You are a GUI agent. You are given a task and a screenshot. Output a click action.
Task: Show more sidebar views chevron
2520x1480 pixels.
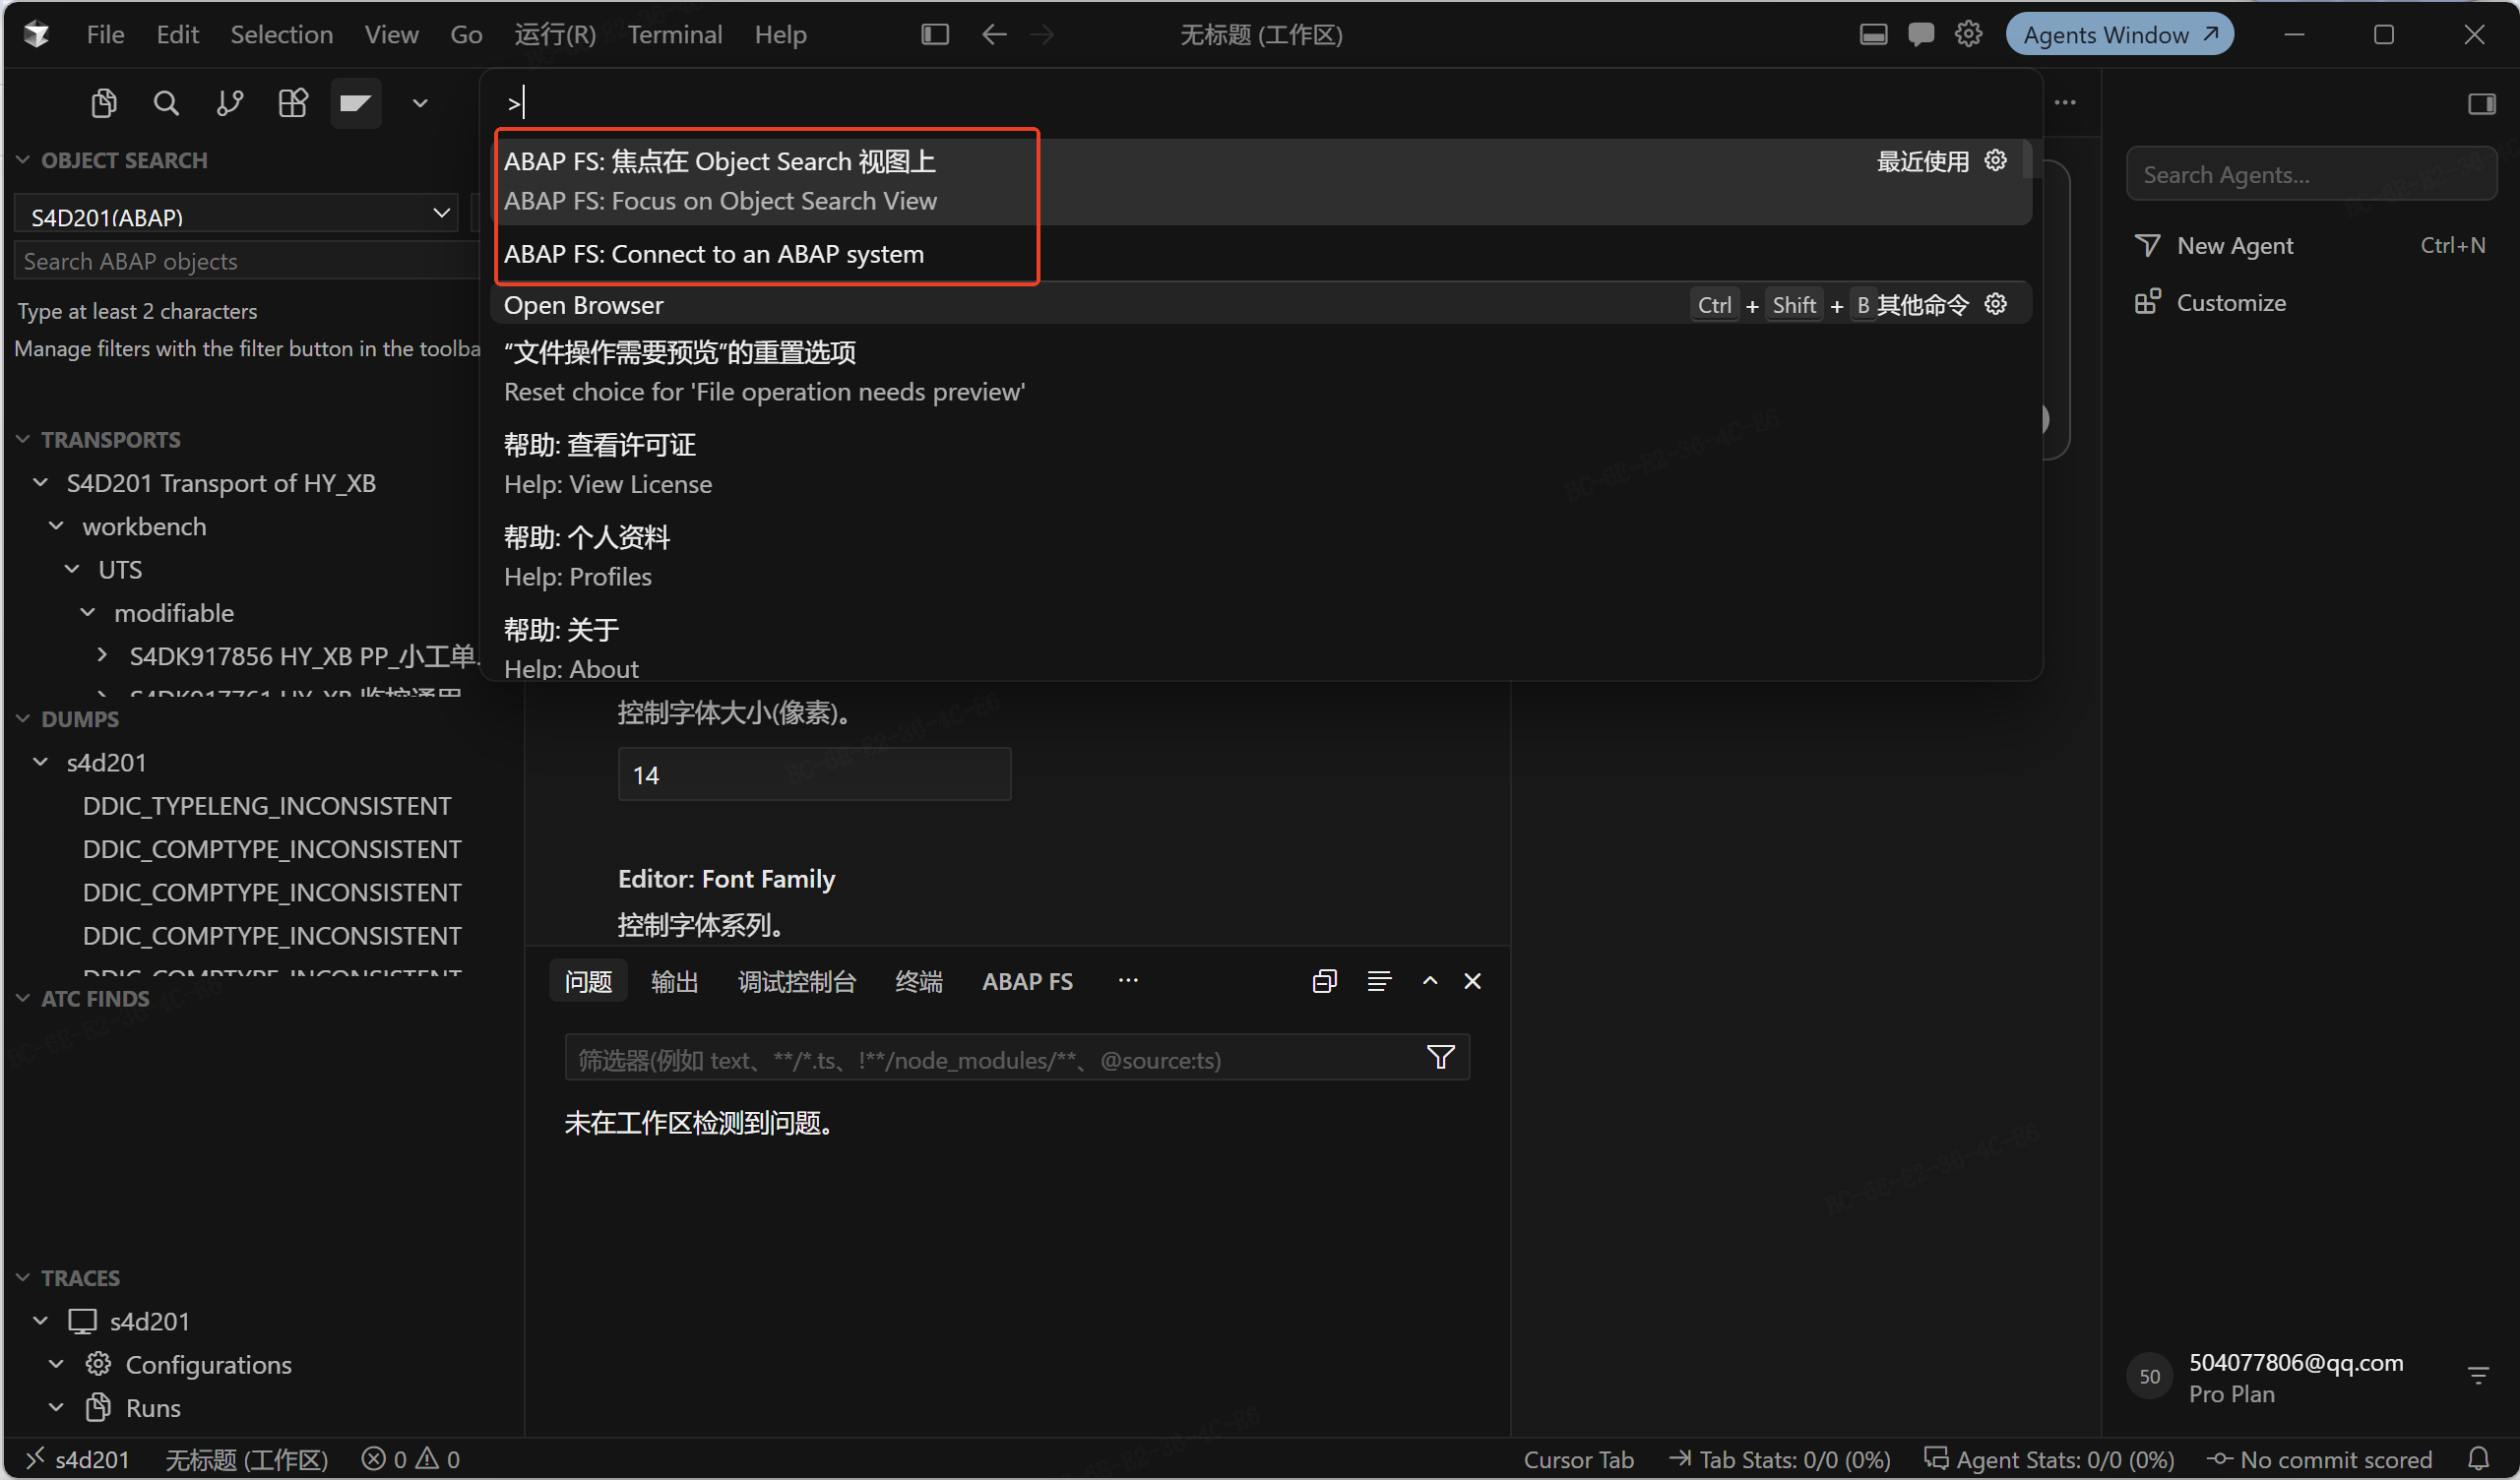(x=420, y=103)
